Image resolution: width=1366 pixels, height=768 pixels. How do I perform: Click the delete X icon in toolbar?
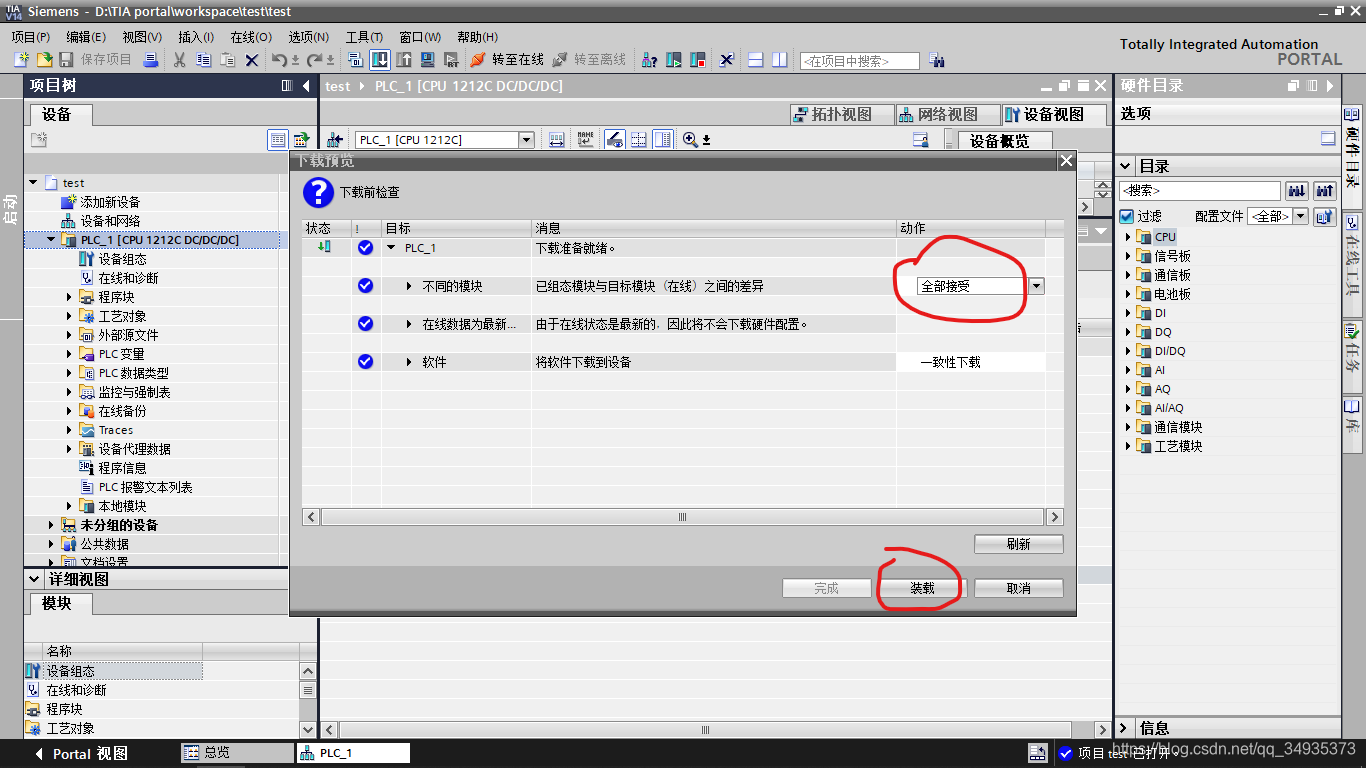(251, 60)
